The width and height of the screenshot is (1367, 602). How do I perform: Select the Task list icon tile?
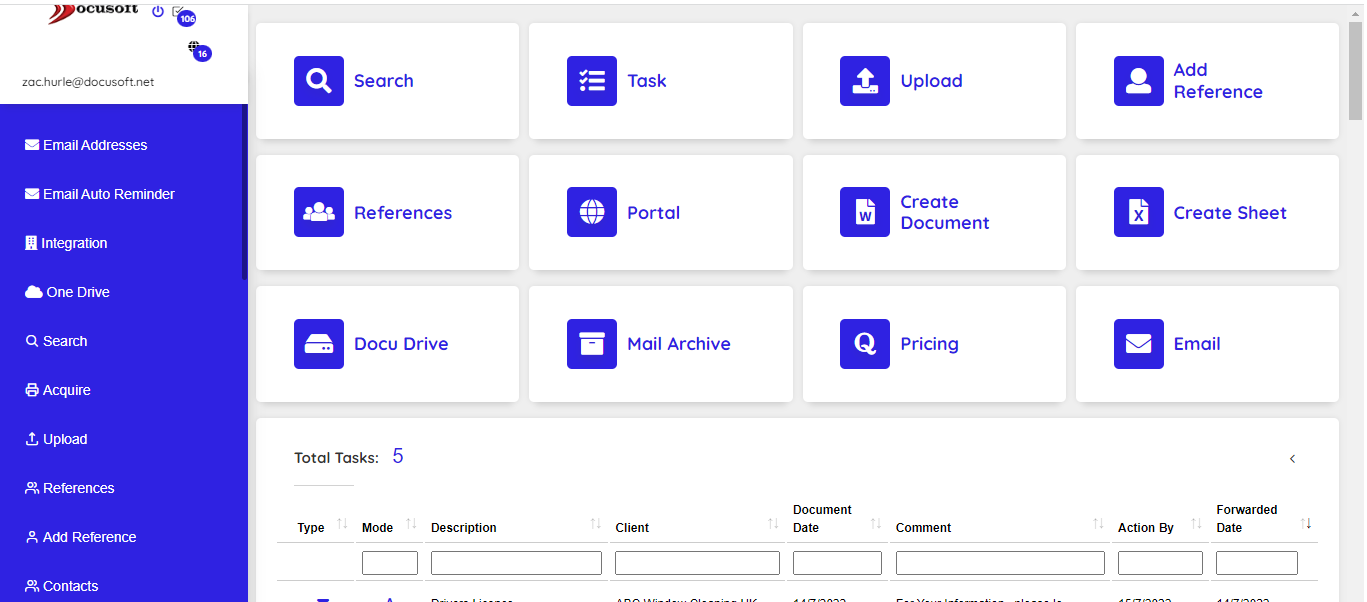coord(591,81)
